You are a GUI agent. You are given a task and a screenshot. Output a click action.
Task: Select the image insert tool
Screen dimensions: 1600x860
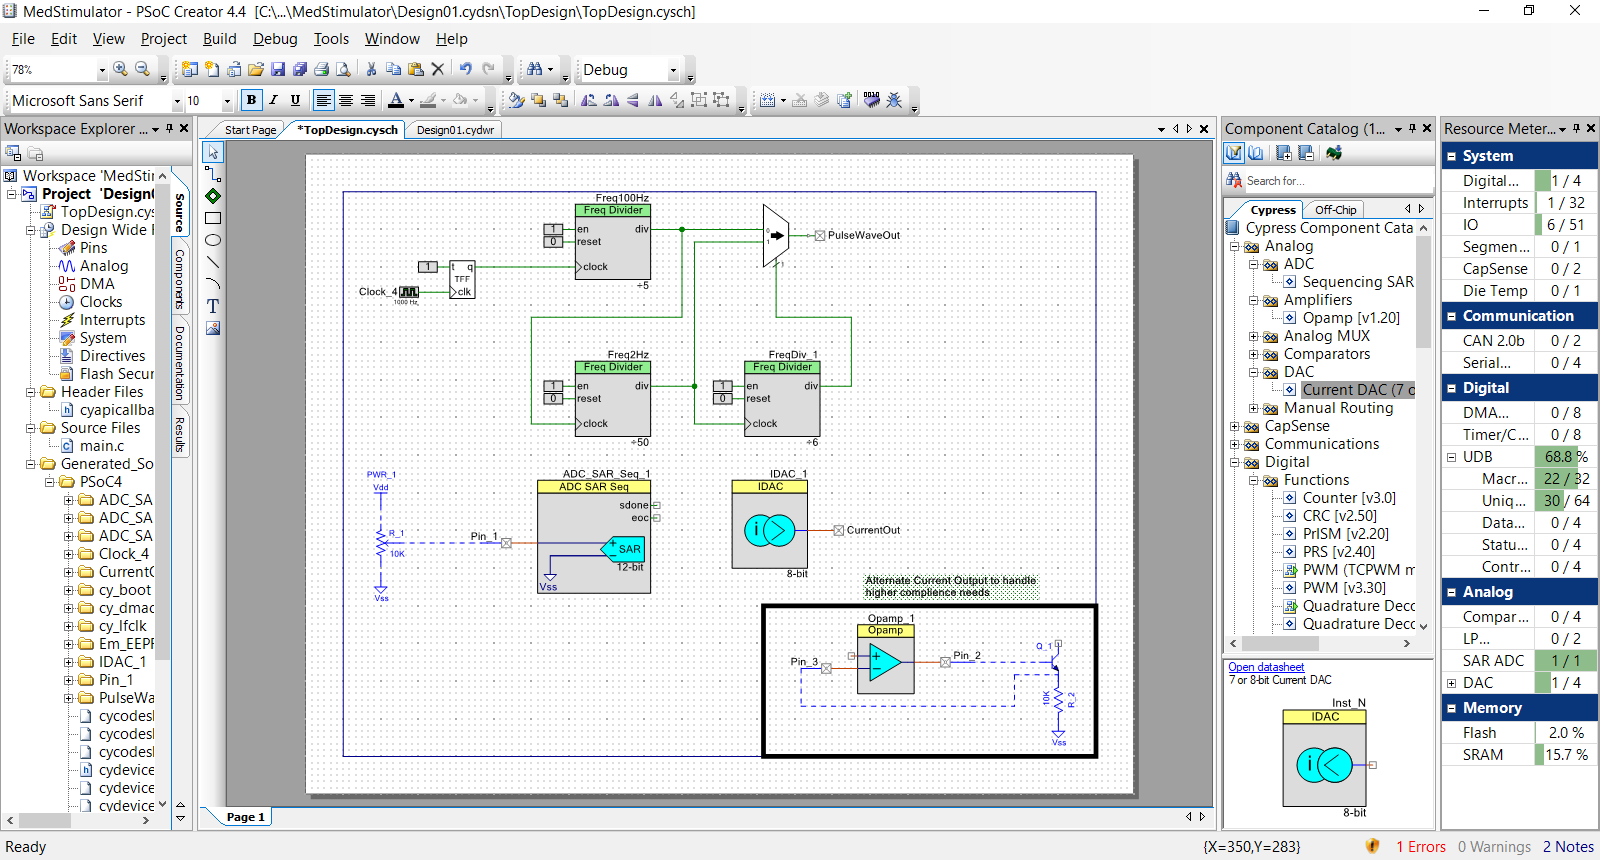213,328
